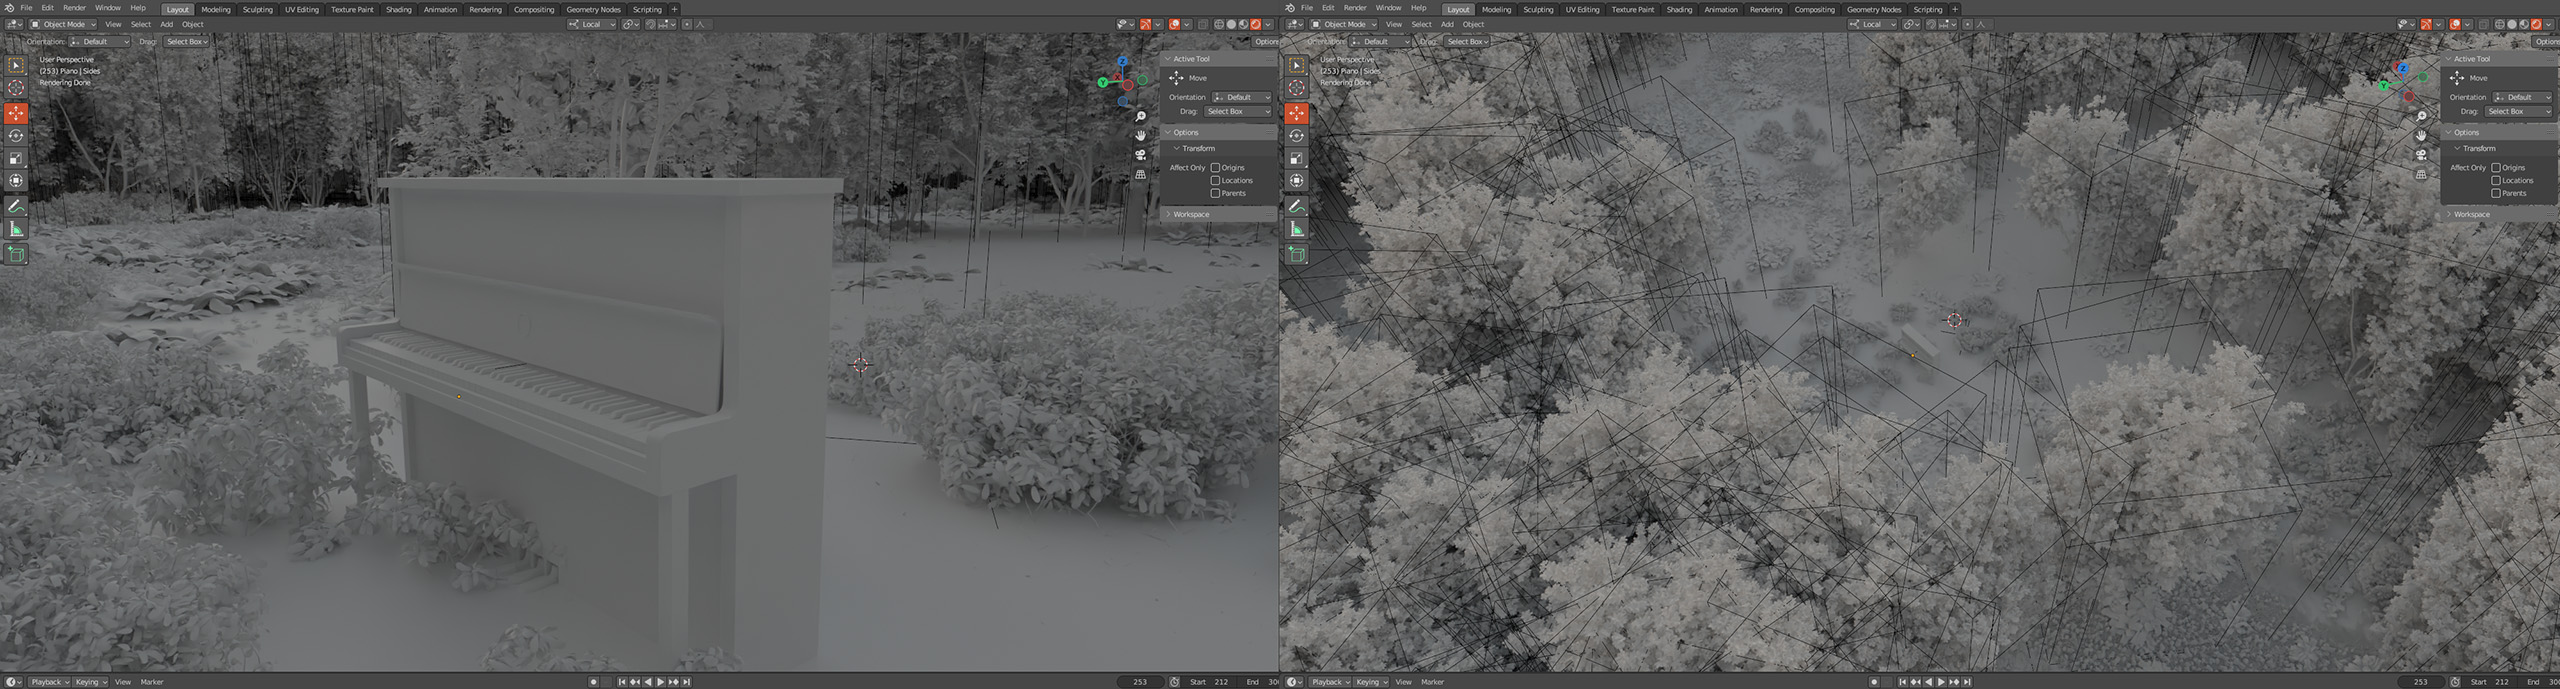Activate the Measure tool in left window

(x=16, y=229)
